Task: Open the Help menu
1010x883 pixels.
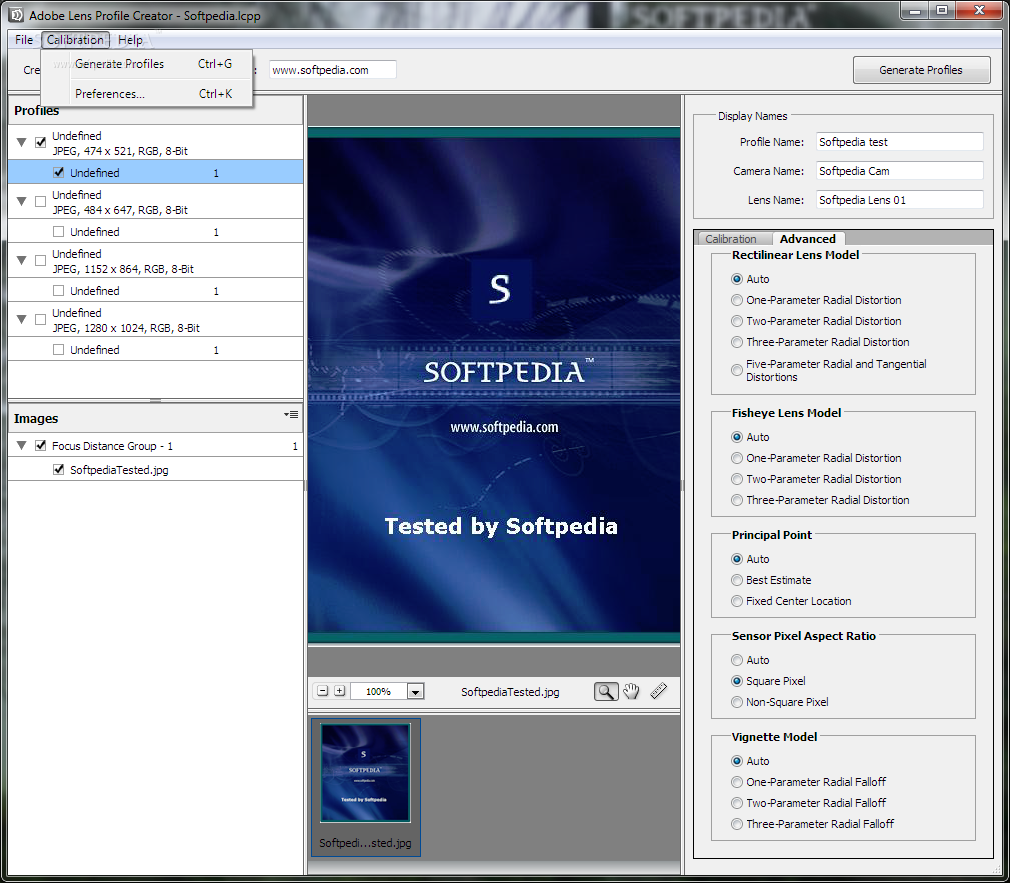Action: (130, 40)
